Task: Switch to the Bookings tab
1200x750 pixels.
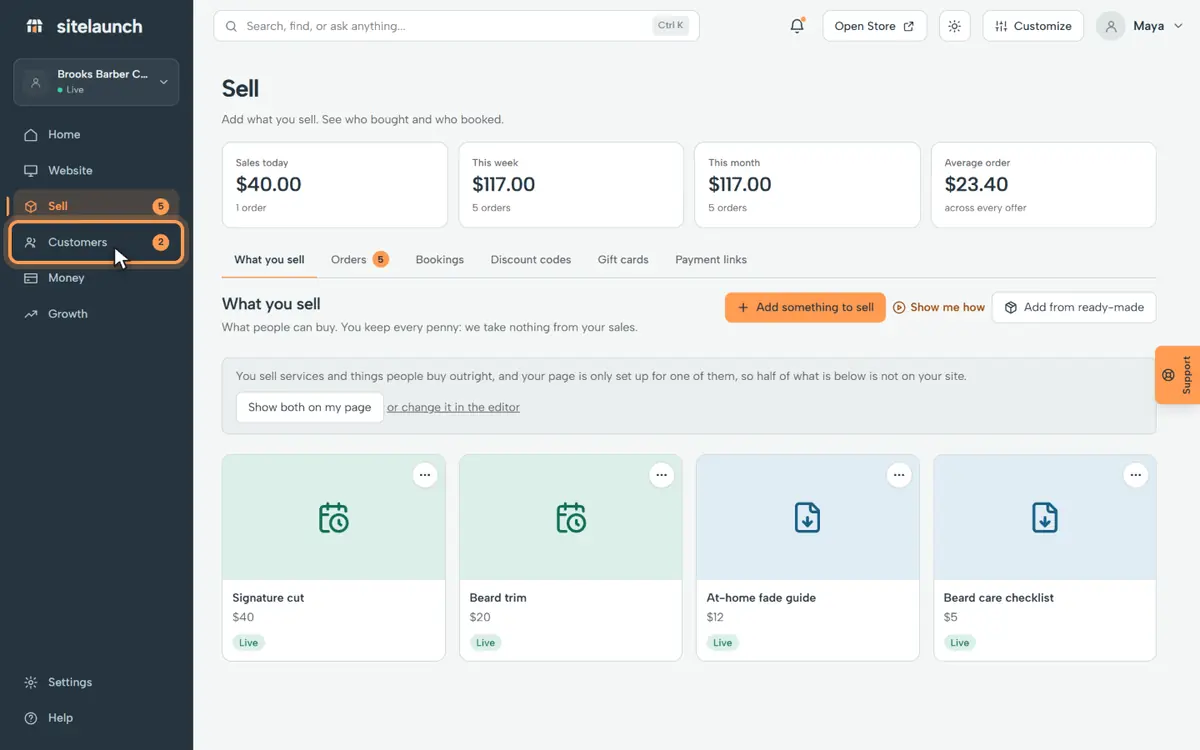Action: coord(440,259)
